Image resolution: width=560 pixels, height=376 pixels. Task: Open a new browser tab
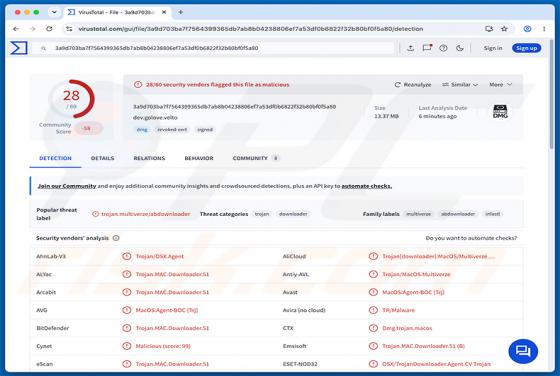(181, 12)
